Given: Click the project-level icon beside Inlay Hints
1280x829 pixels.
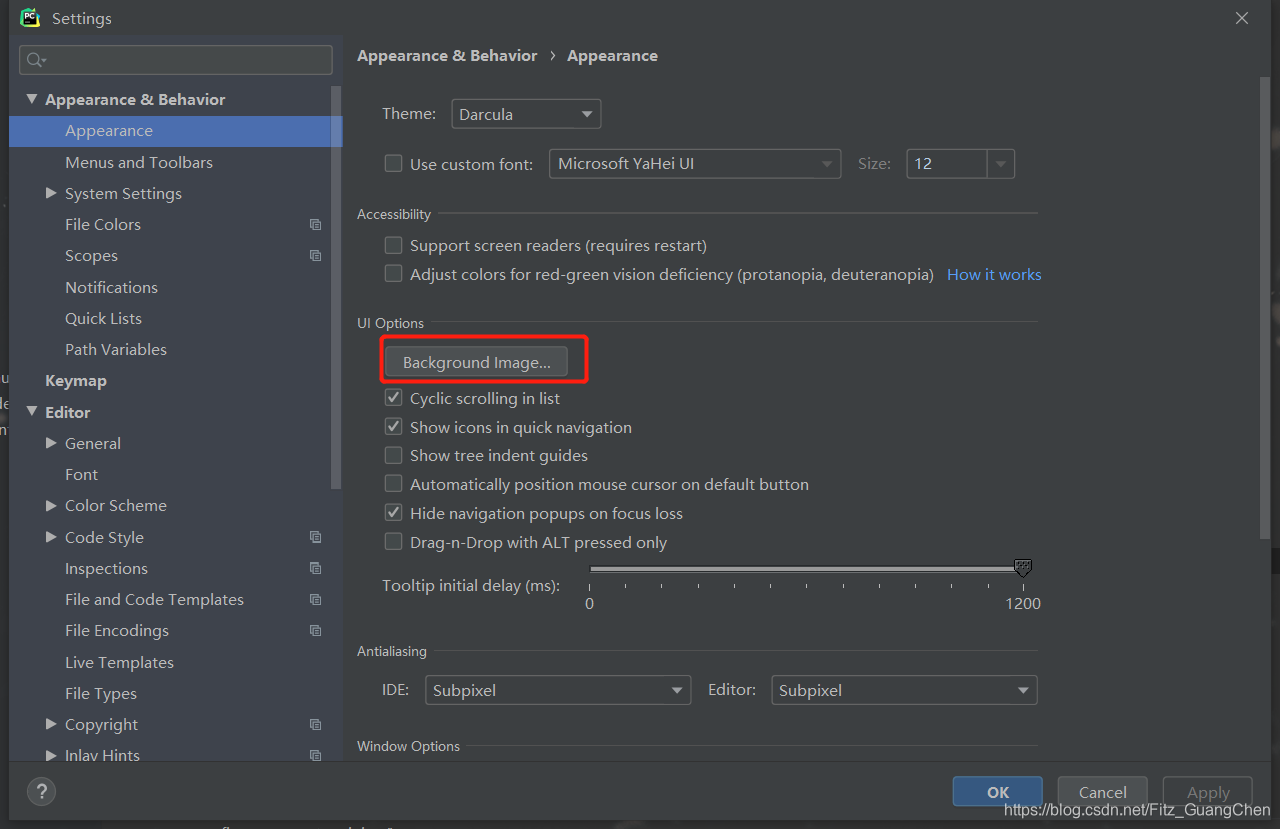Looking at the screenshot, I should (315, 755).
